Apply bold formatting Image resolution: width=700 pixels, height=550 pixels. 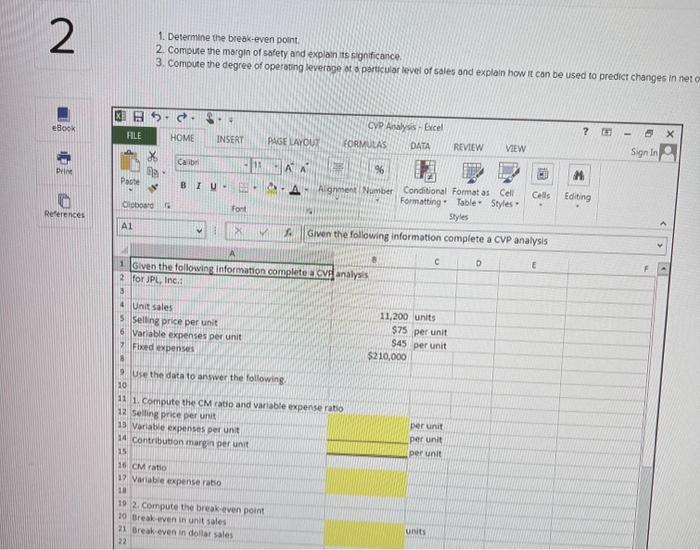[x=183, y=185]
